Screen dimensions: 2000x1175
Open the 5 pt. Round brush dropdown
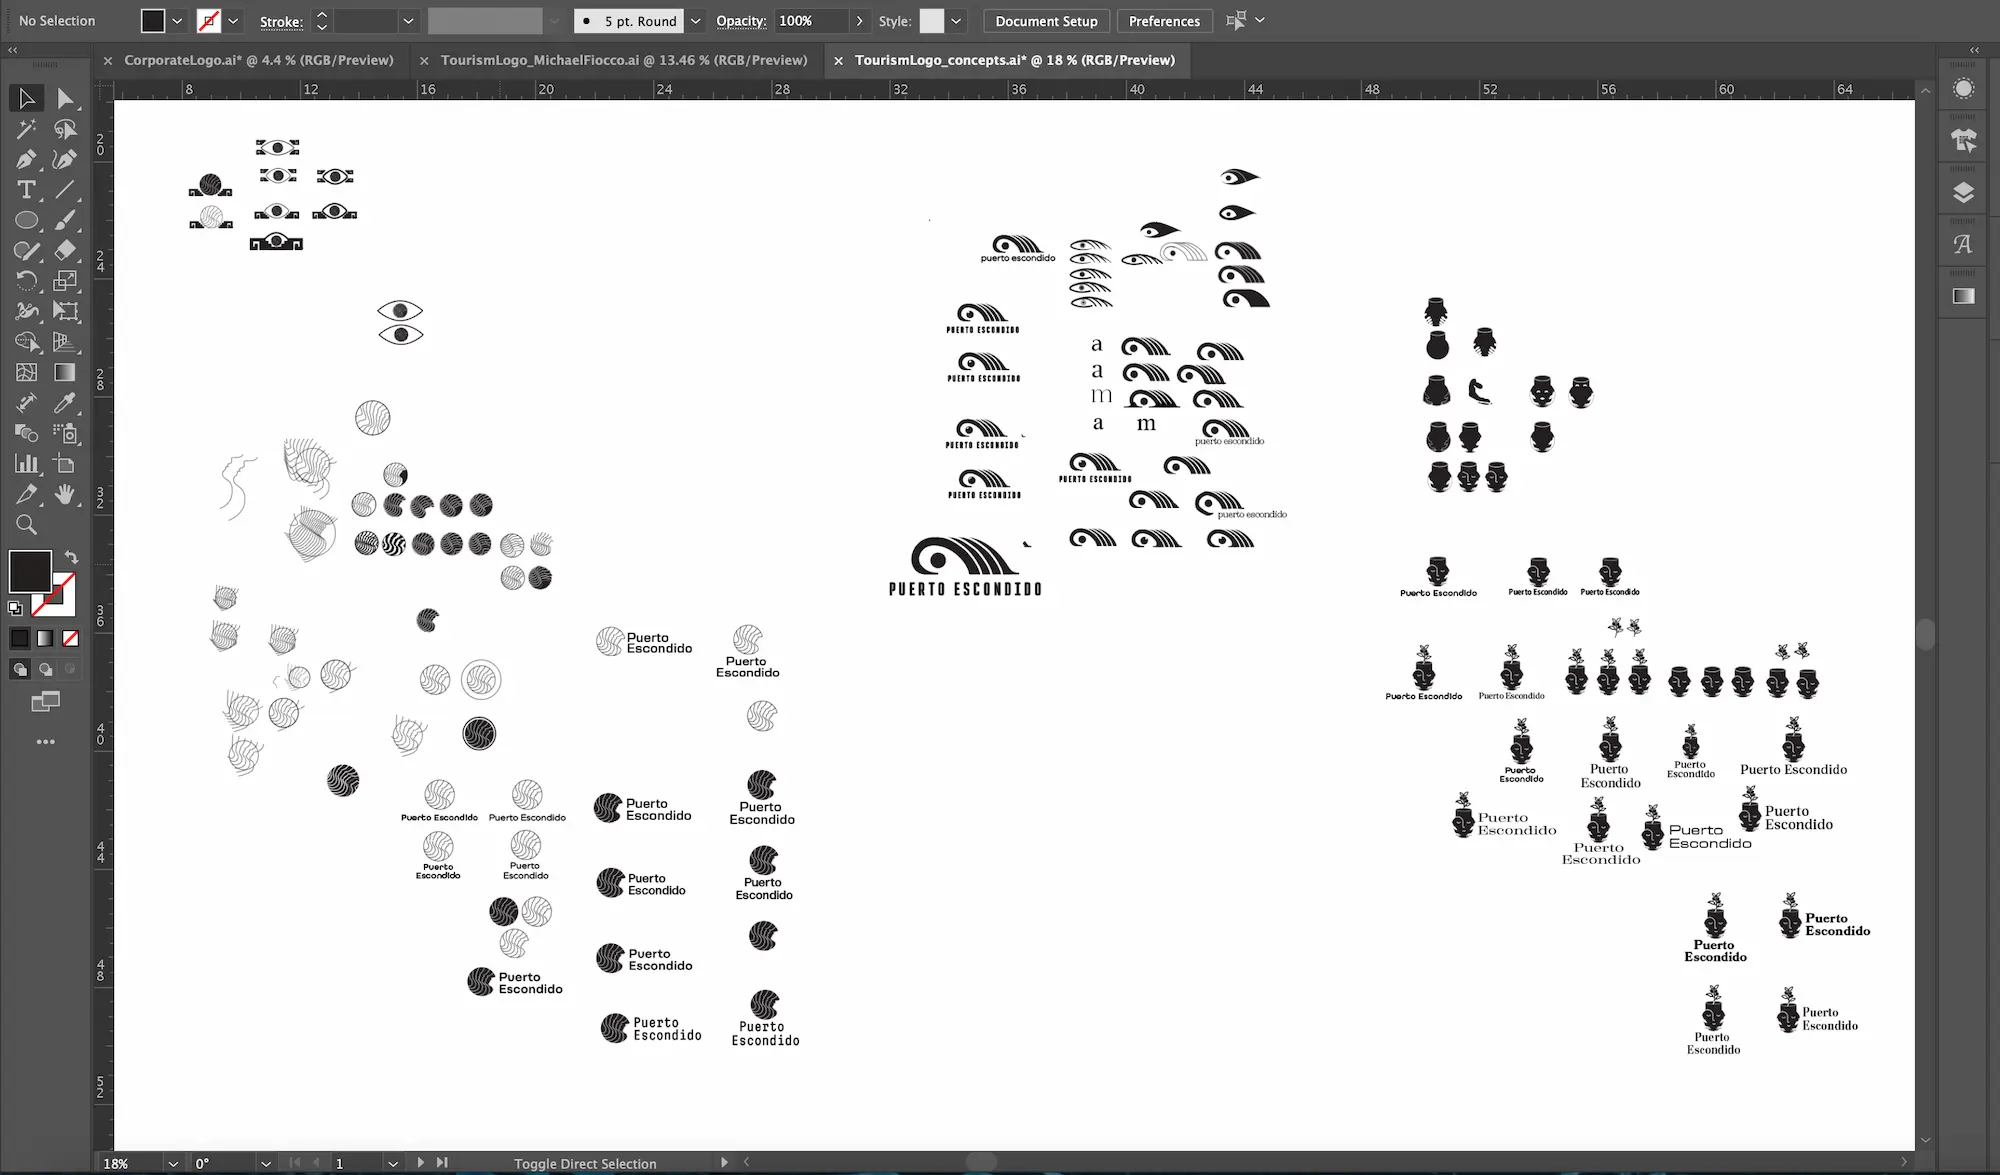[695, 21]
